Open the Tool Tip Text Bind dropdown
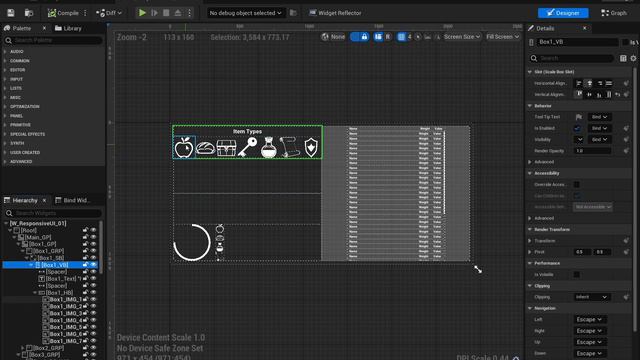The height and width of the screenshot is (360, 640). pyautogui.click(x=599, y=117)
